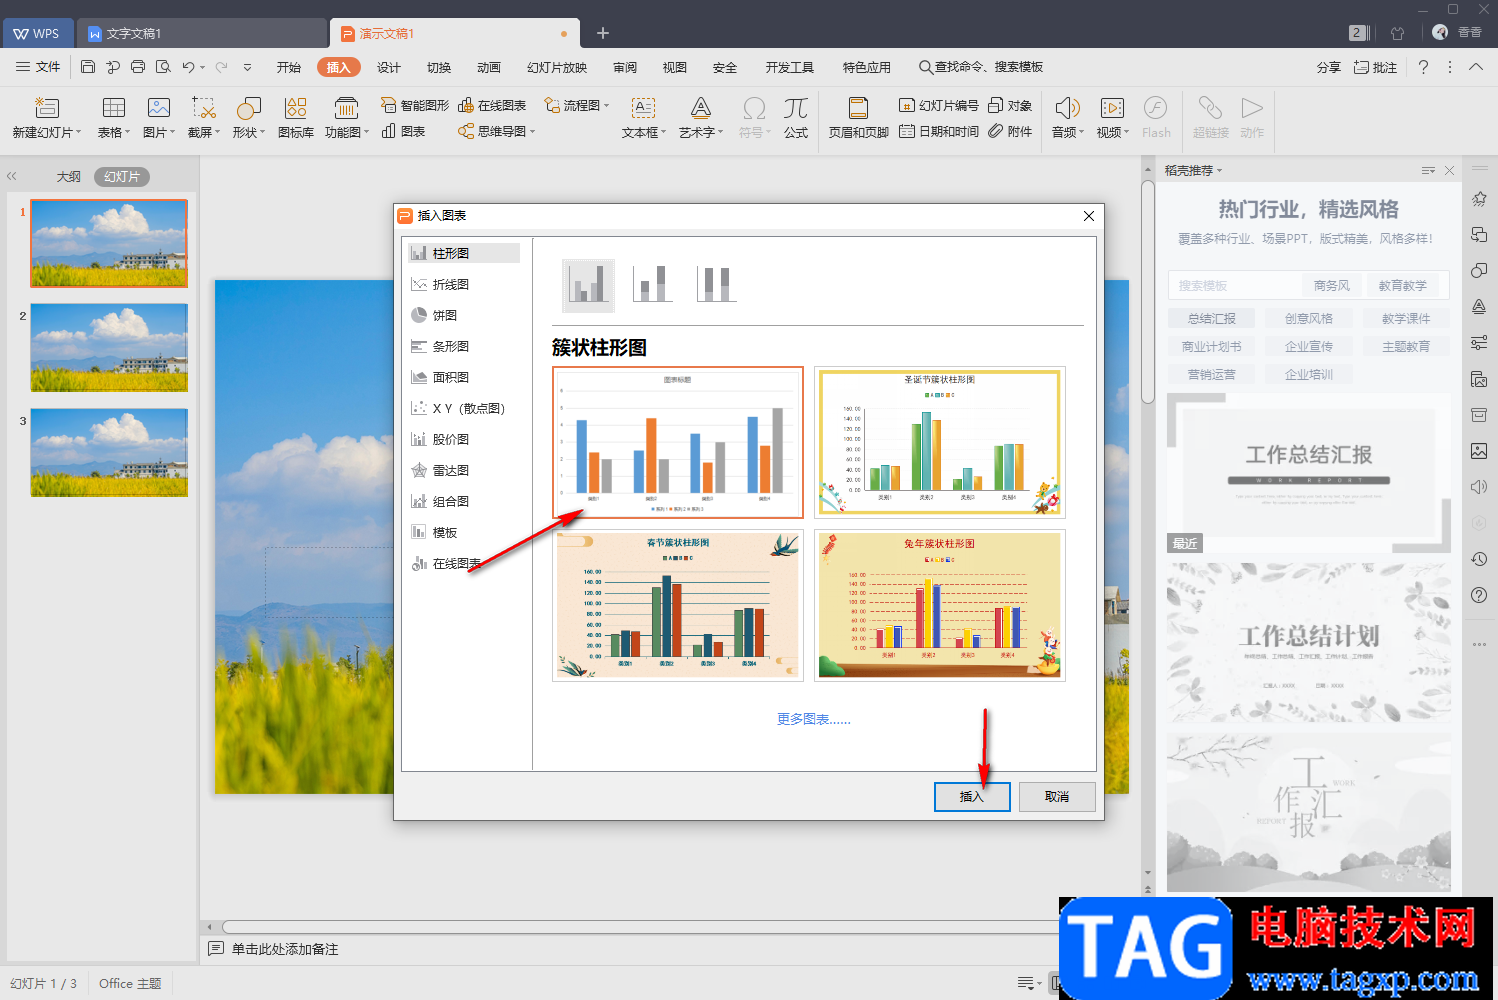
Task: Open the 审阅 ribbon tab
Action: [625, 67]
